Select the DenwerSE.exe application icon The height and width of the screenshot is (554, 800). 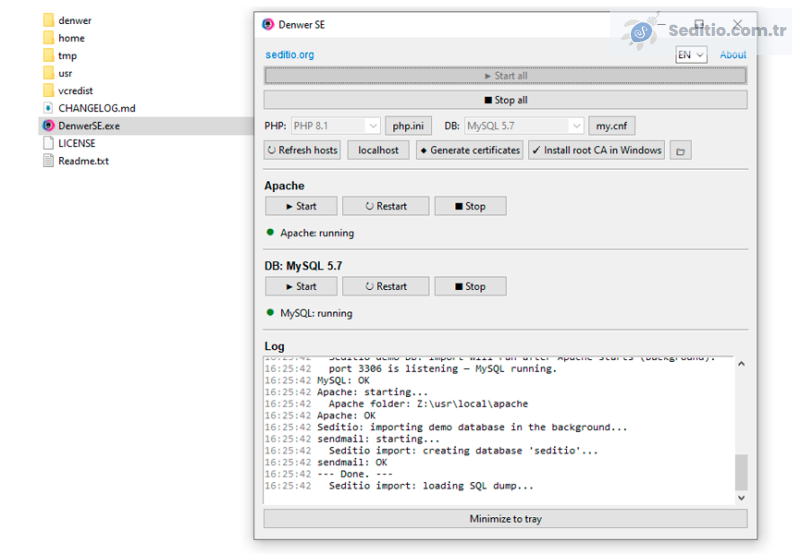tap(48, 125)
